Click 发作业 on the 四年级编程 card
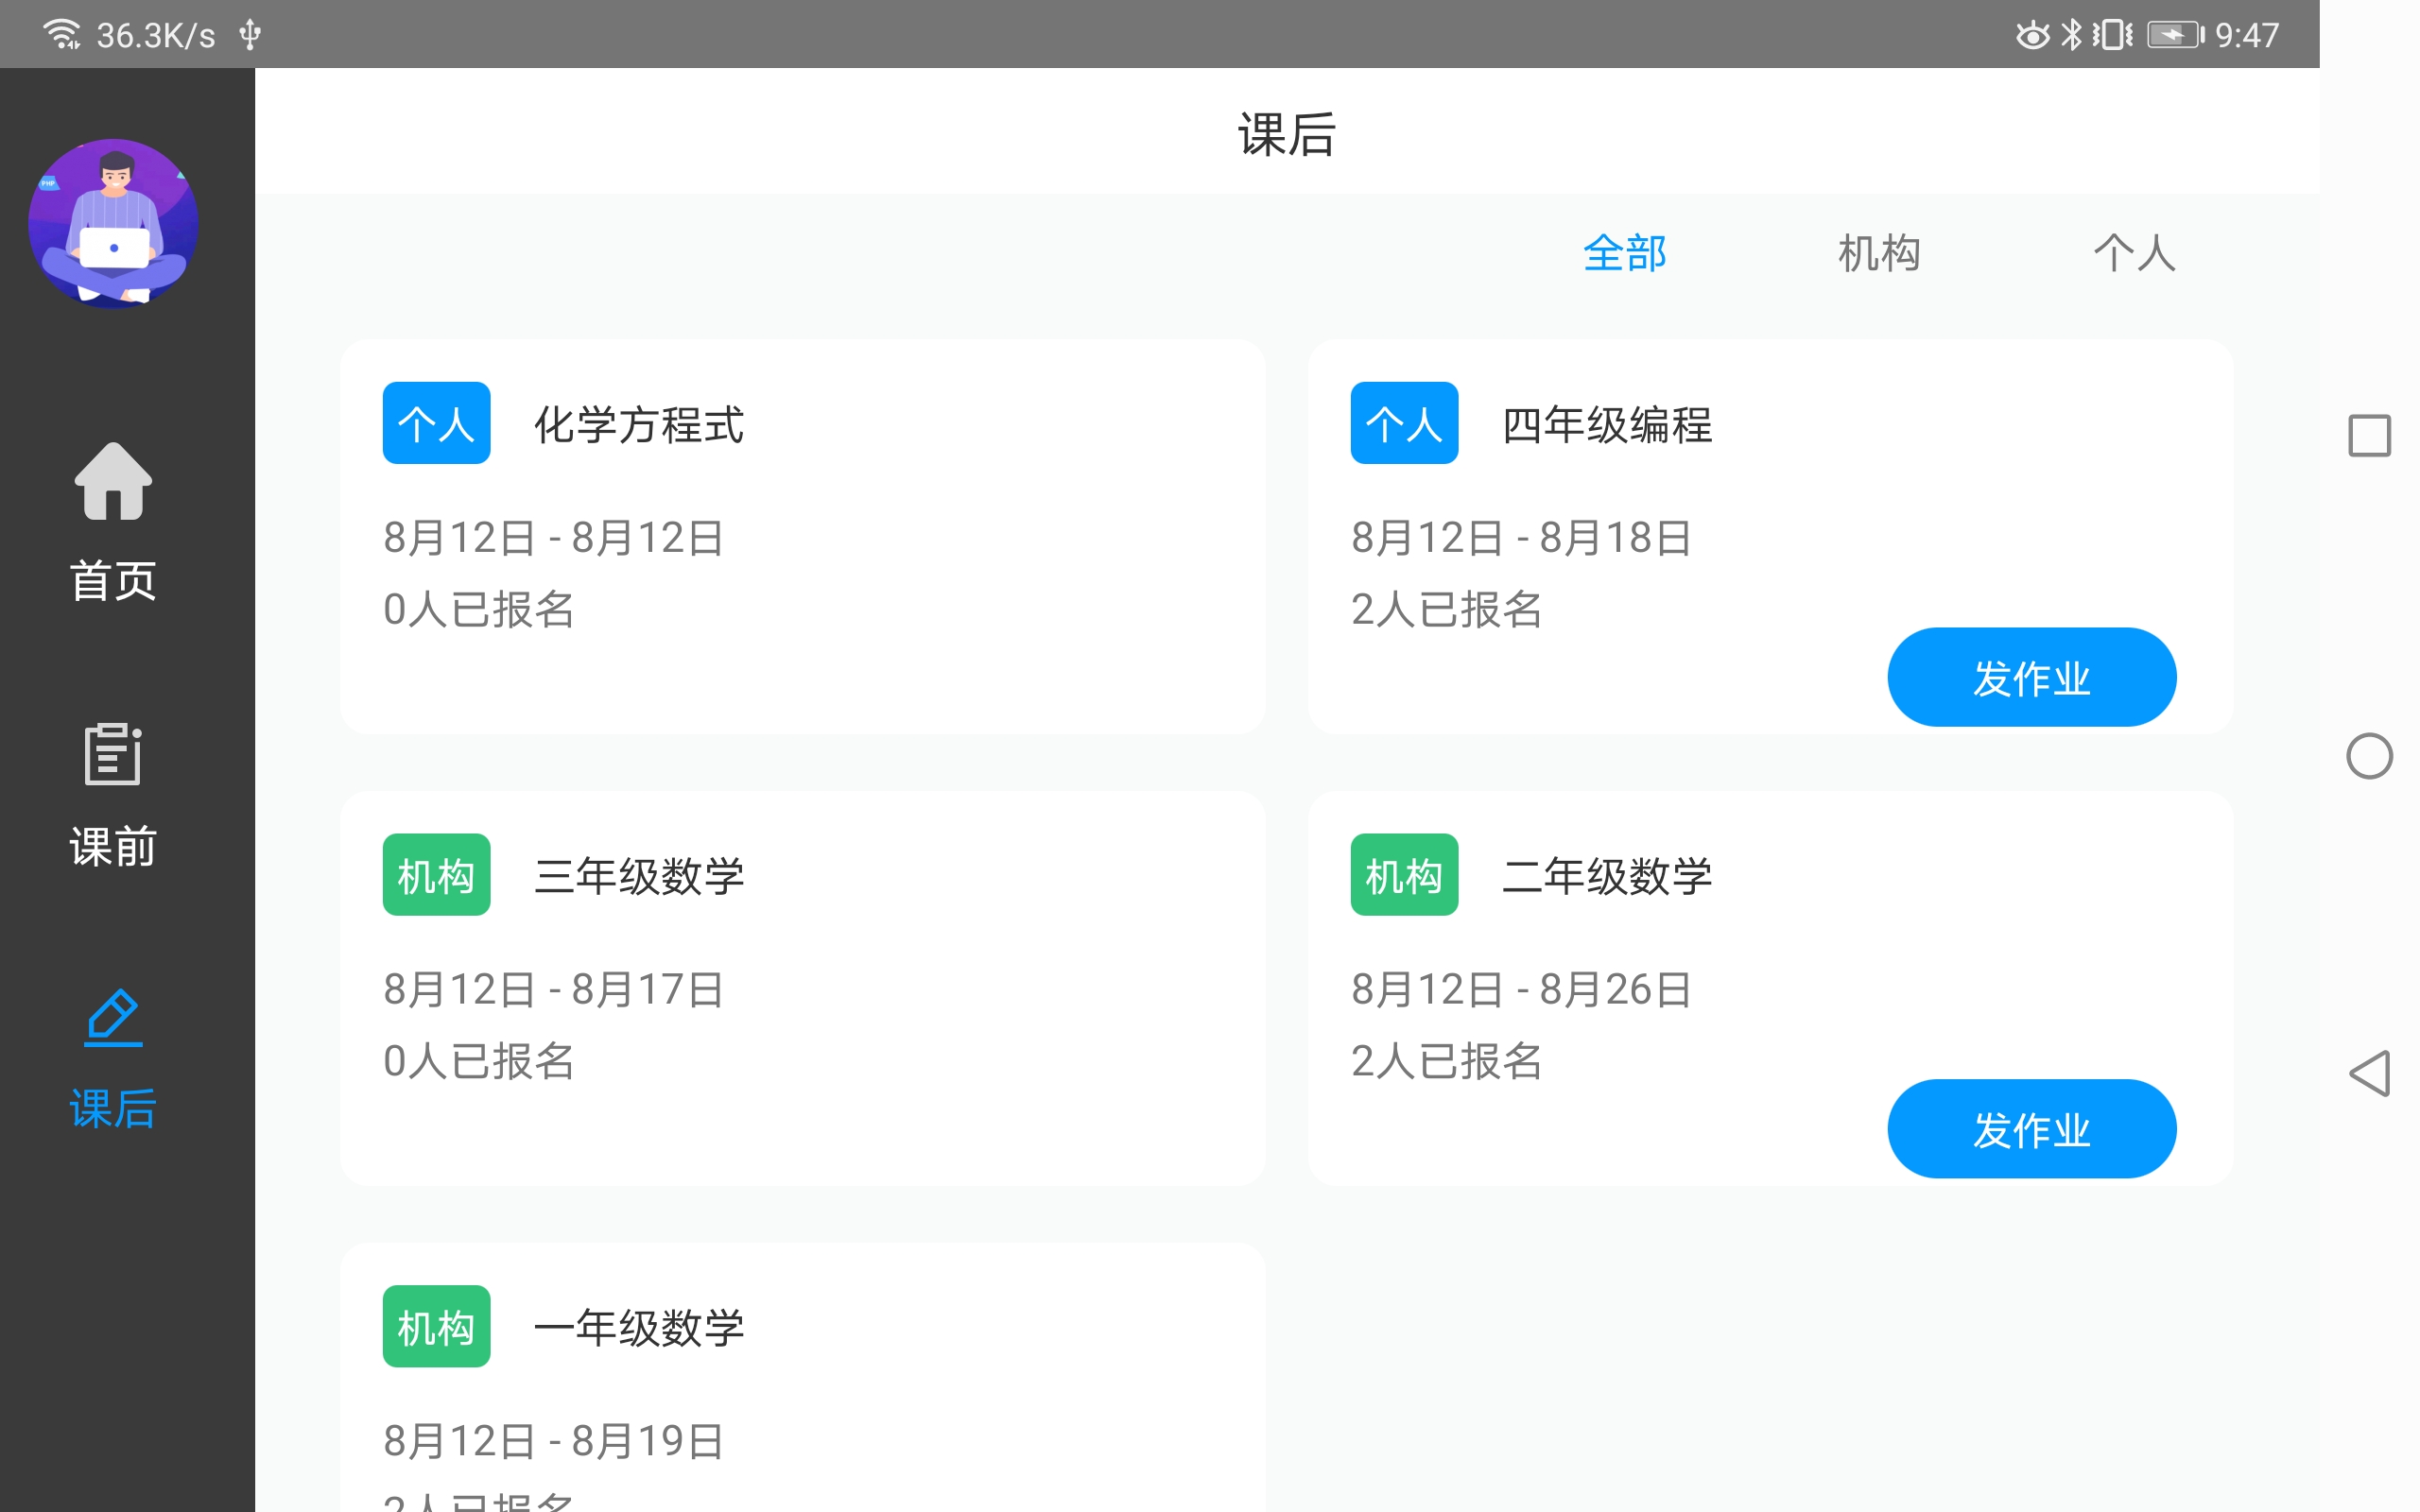2420x1512 pixels. [x=2031, y=676]
